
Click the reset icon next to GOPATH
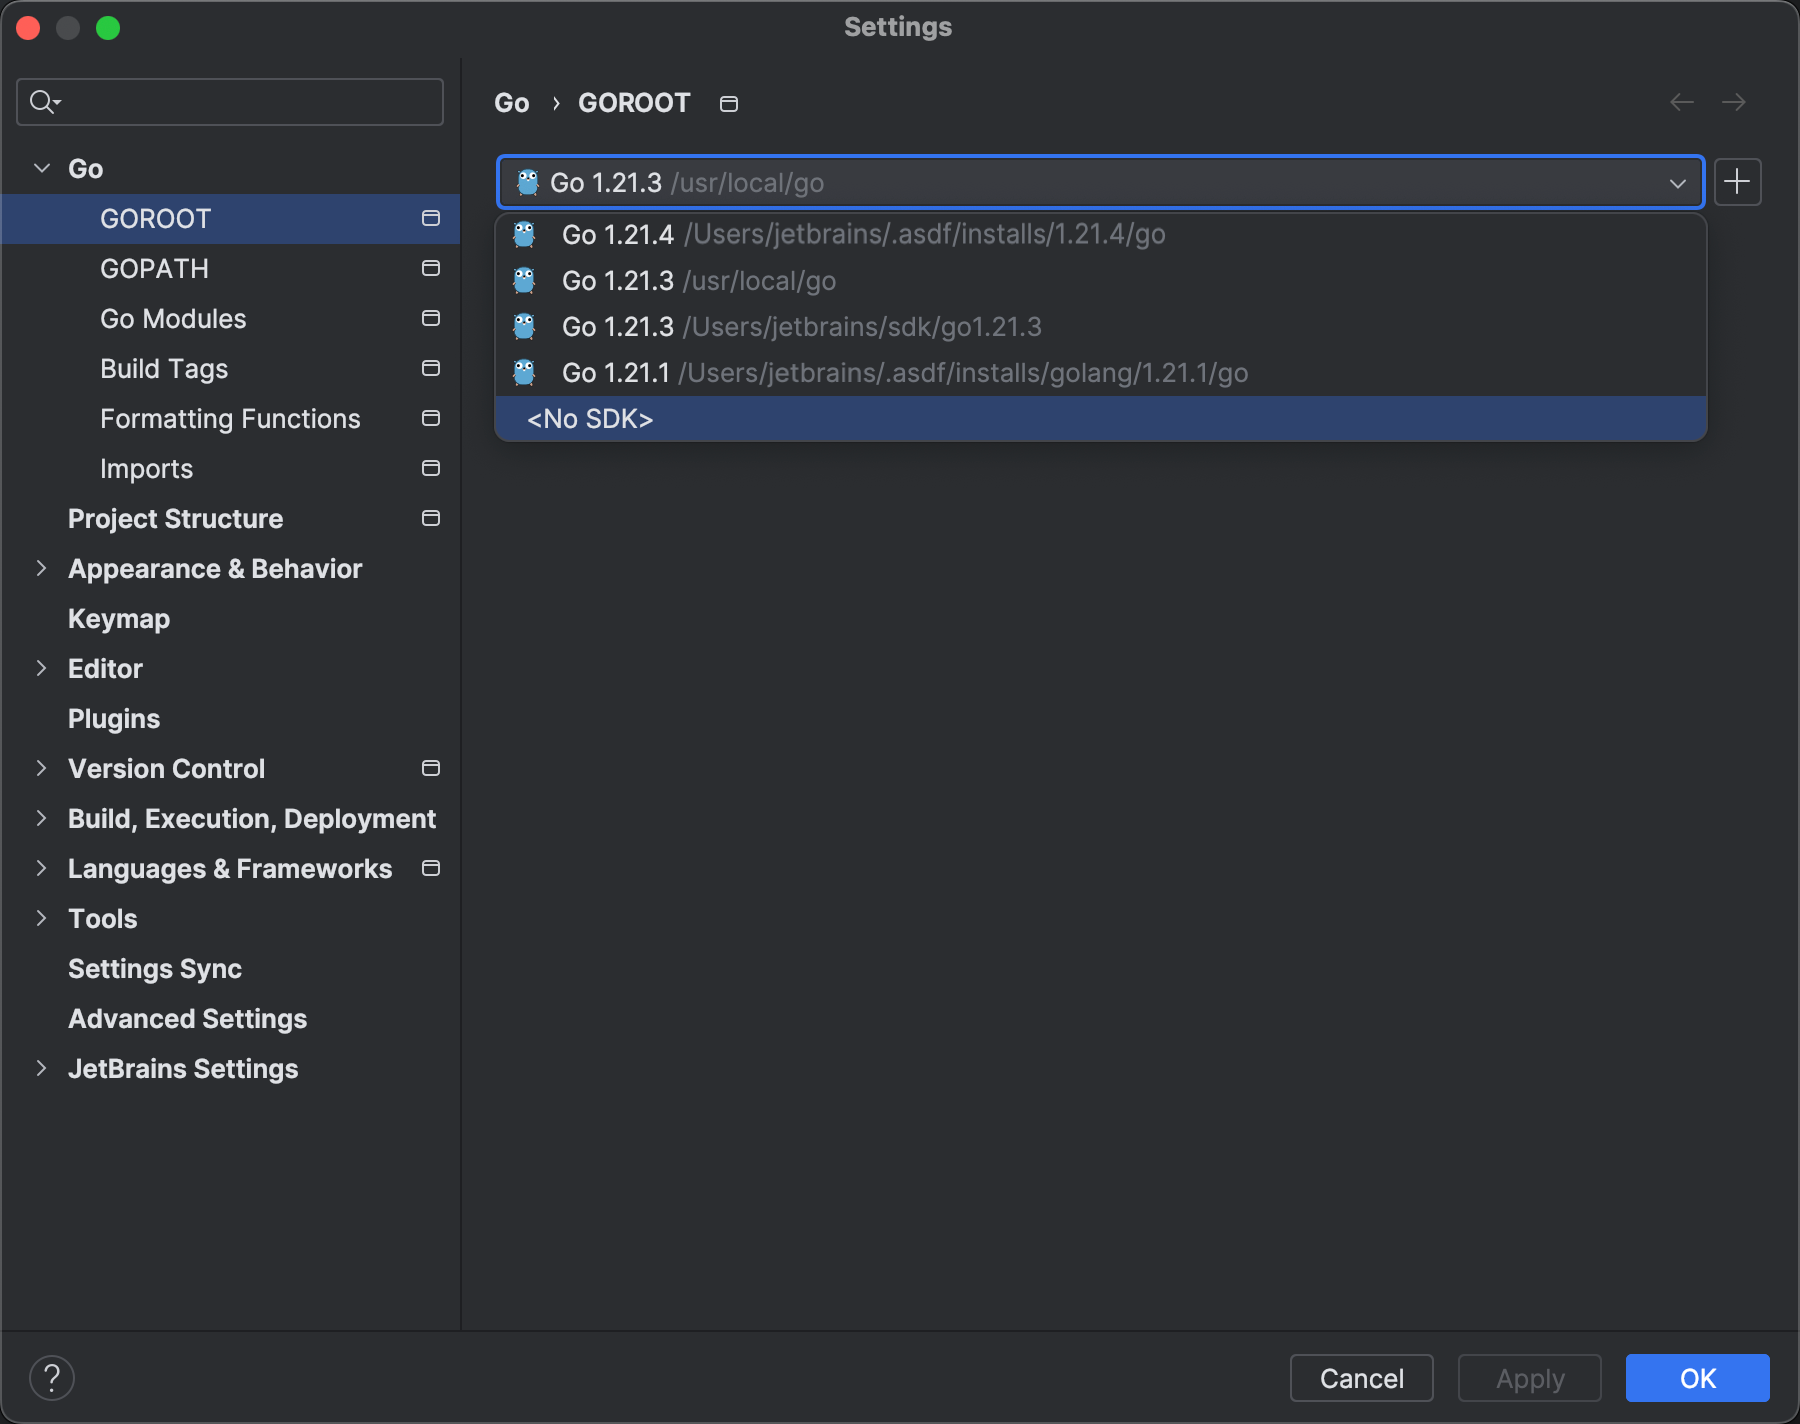(x=430, y=268)
